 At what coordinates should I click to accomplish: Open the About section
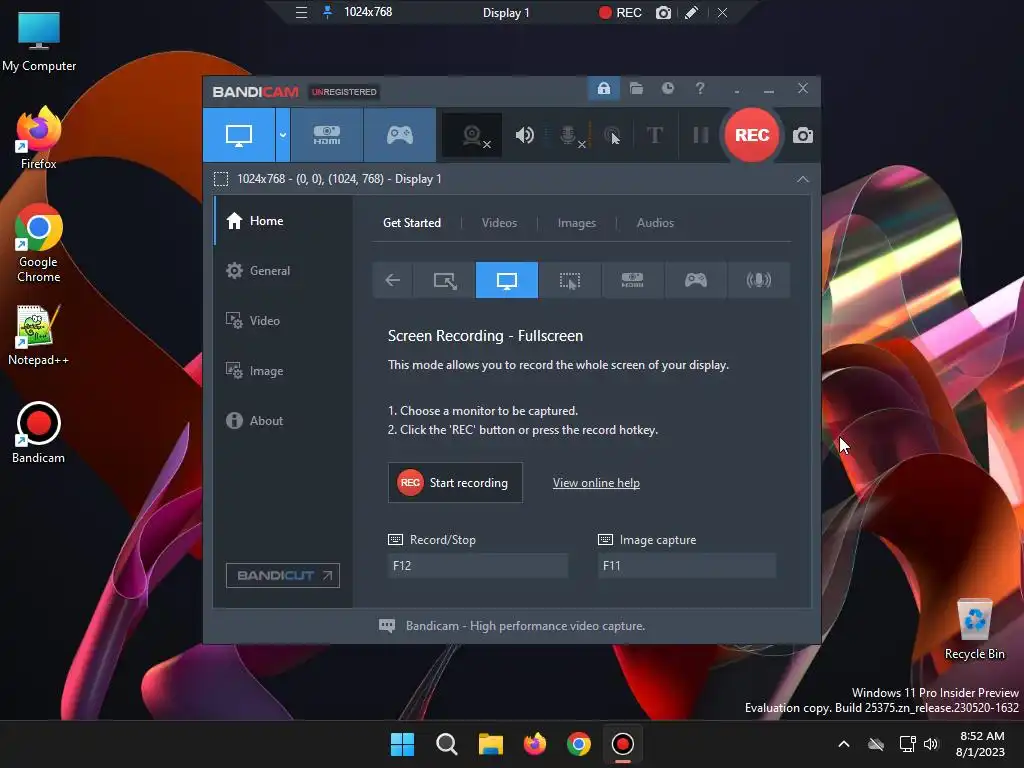(283, 421)
